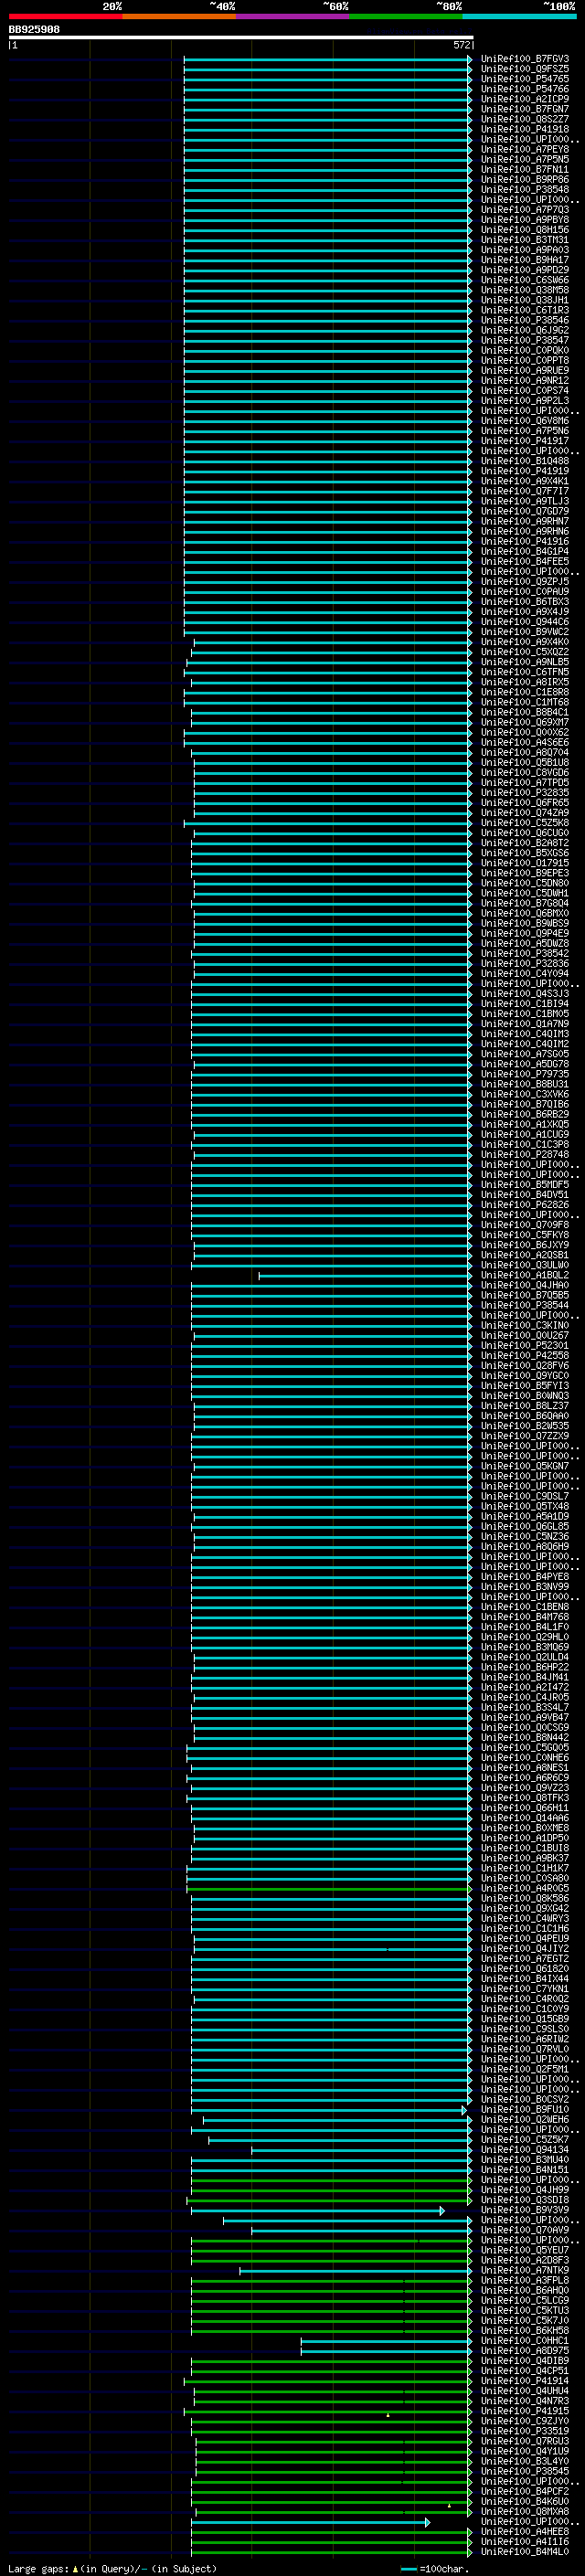Select hit label UniRef100_P38548
Viewport: 585px width, 2576px height.
click(525, 190)
